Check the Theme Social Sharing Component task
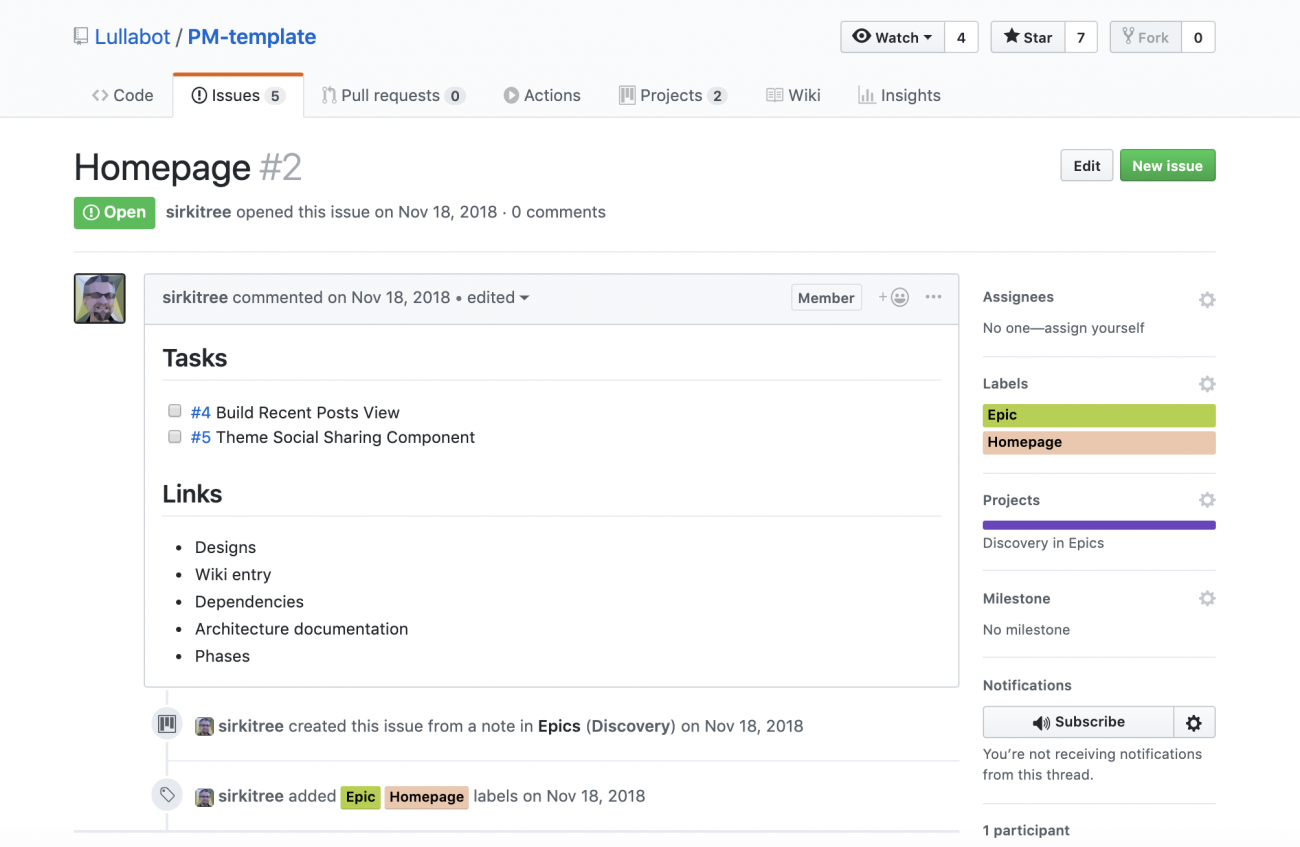This screenshot has width=1300, height=847. point(175,436)
